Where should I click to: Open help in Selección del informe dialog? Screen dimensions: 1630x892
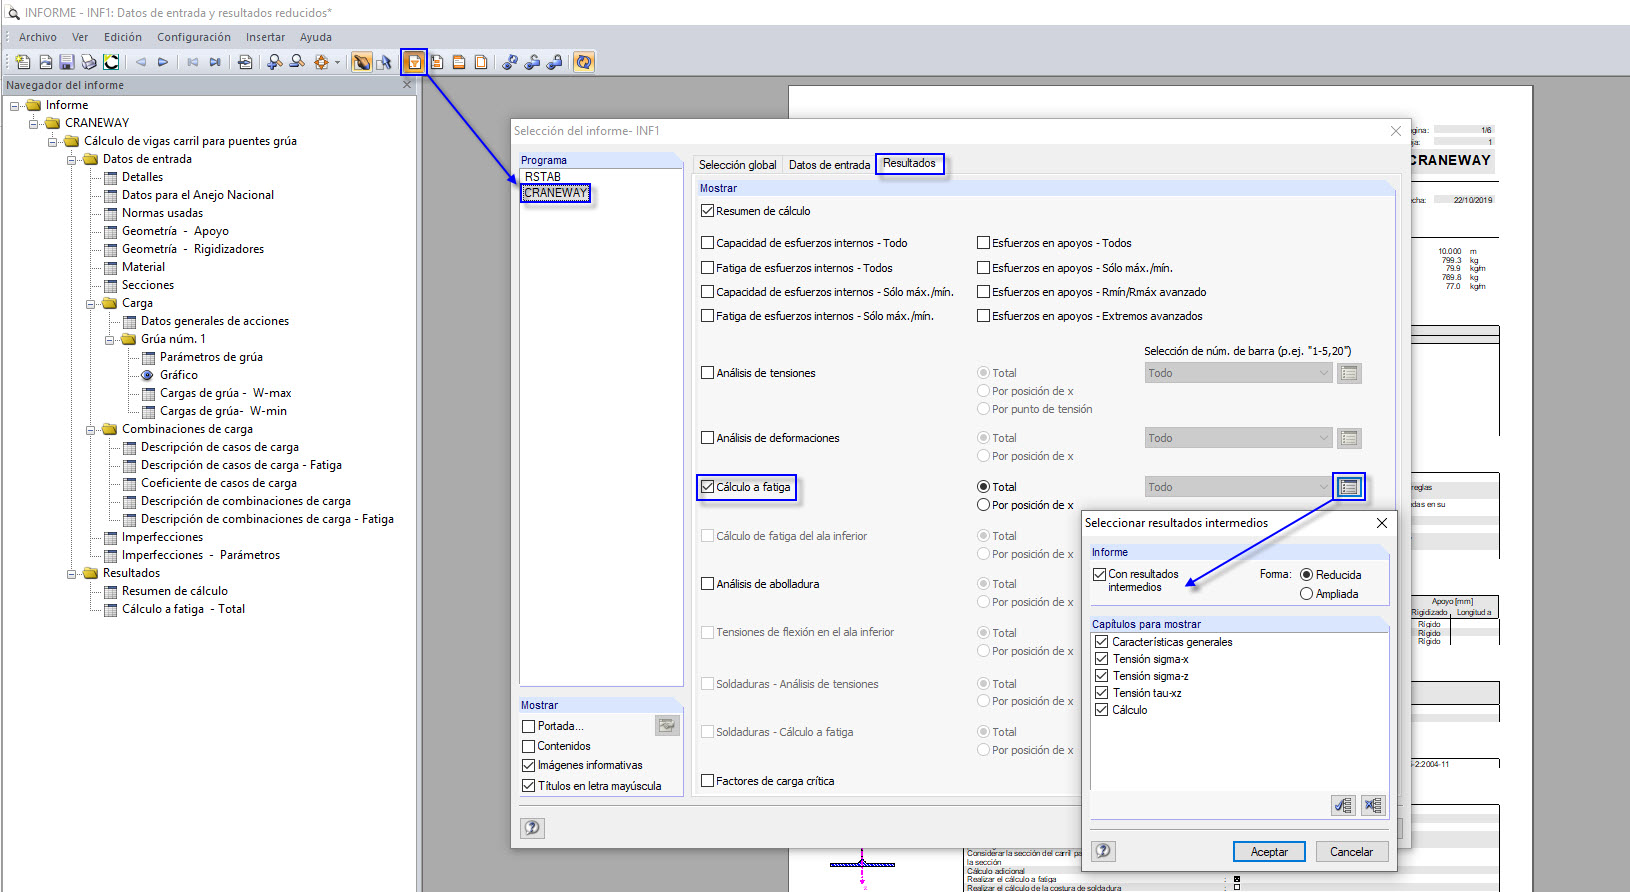532,827
